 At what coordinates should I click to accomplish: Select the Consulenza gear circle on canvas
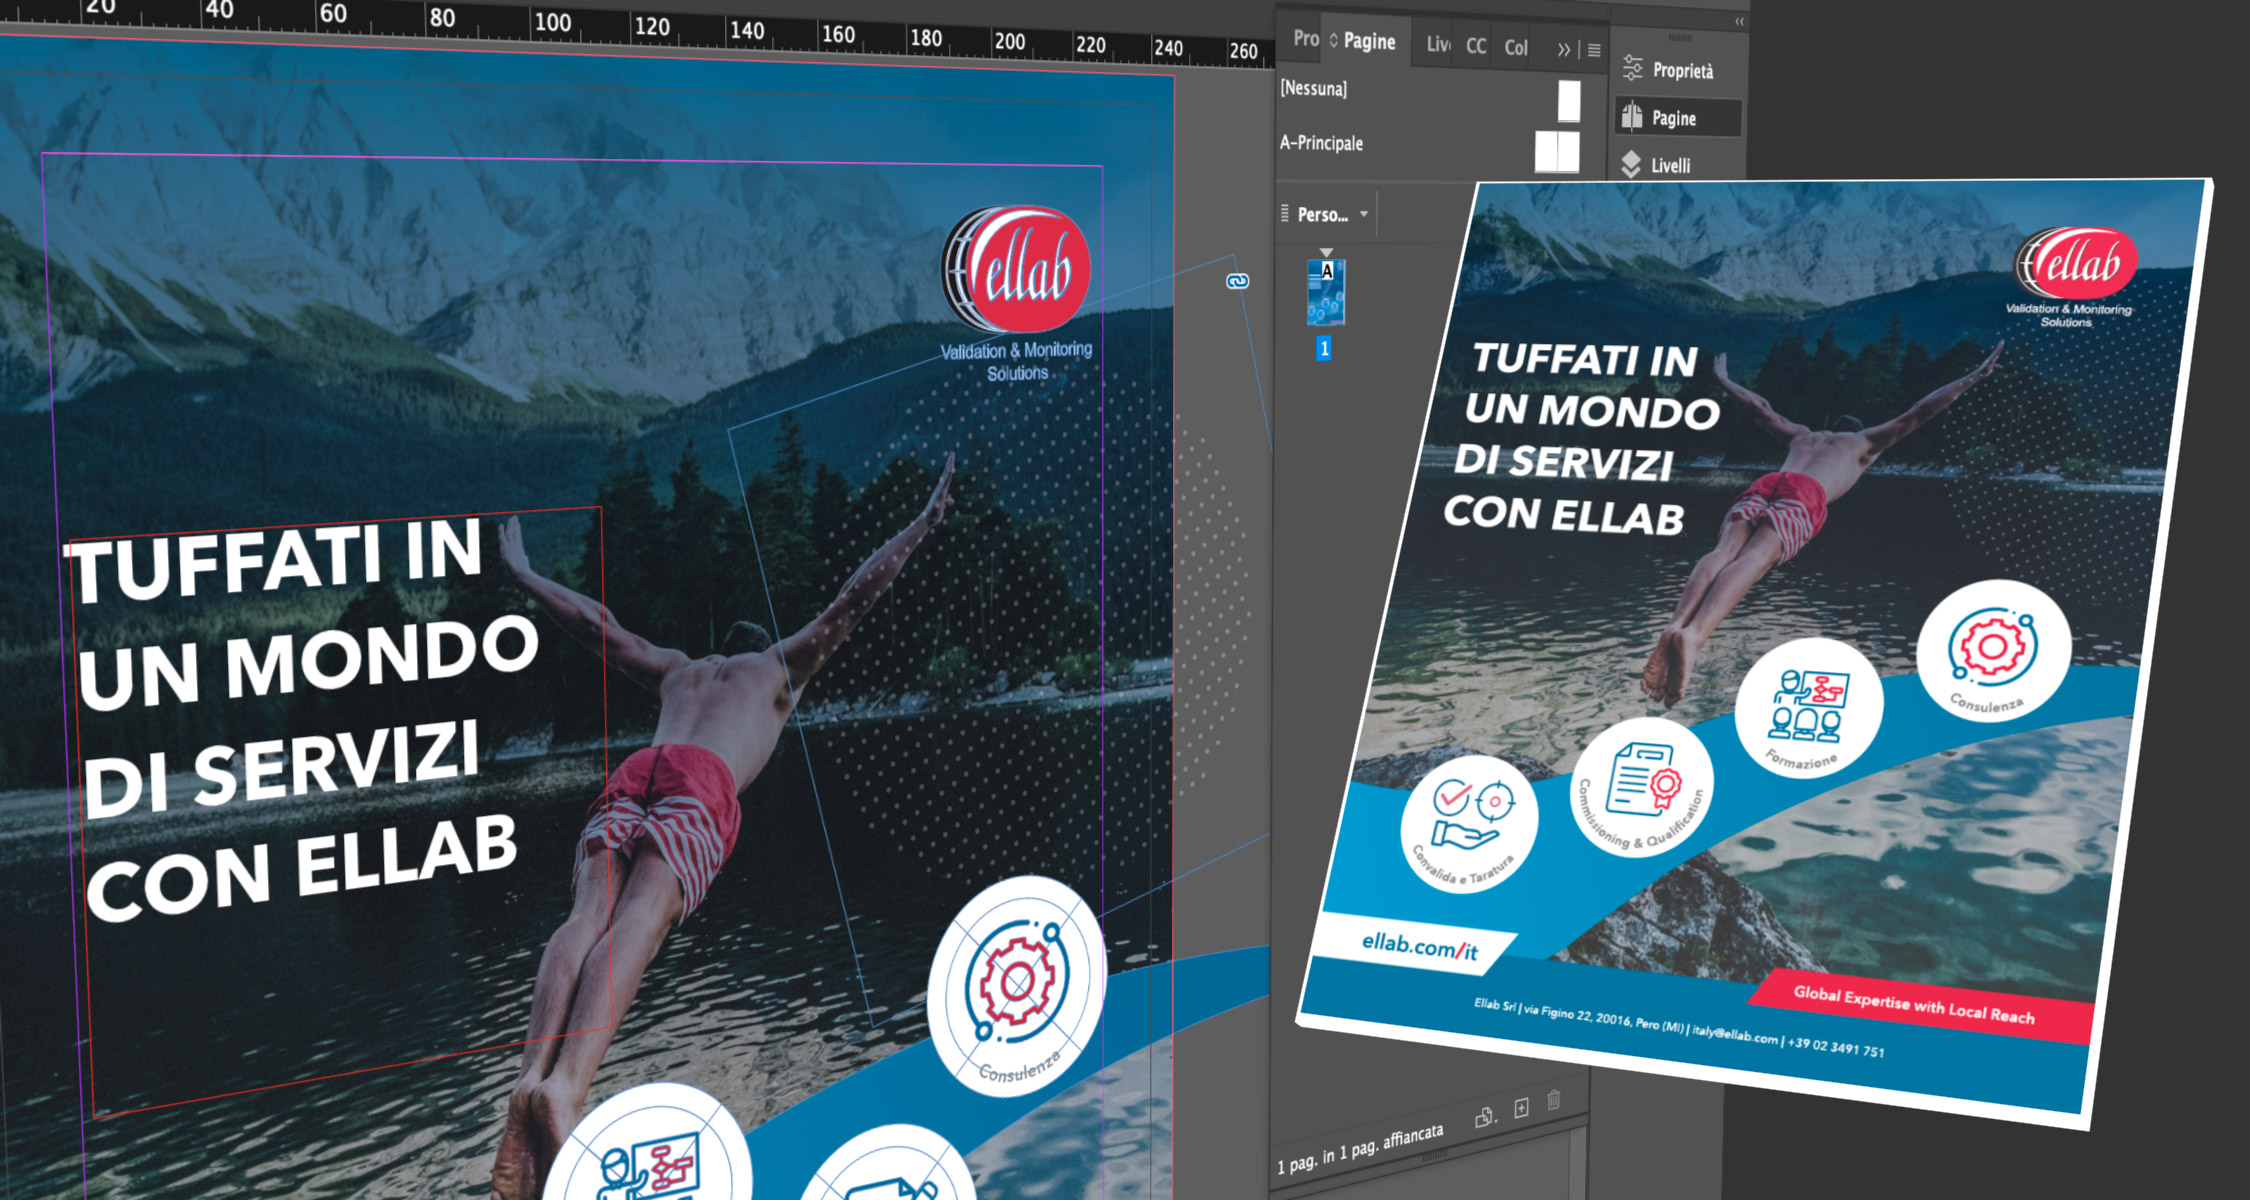[x=1016, y=988]
